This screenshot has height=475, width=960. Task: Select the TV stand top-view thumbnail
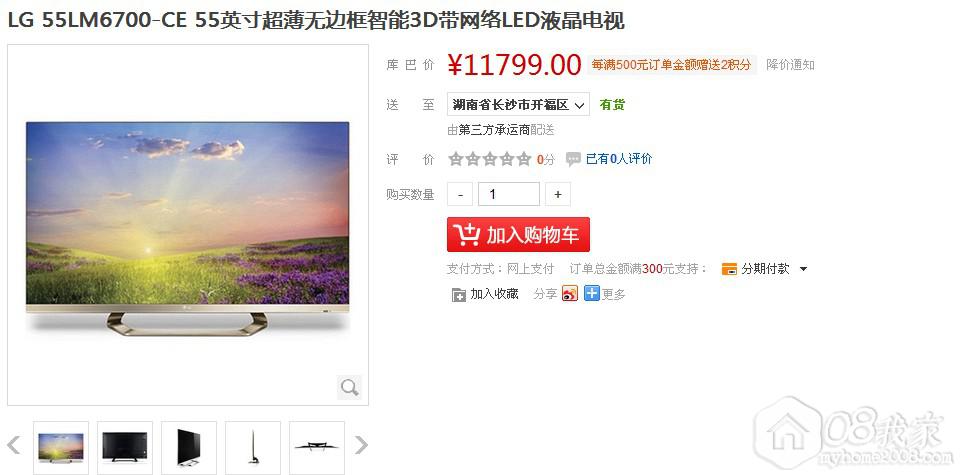(317, 447)
